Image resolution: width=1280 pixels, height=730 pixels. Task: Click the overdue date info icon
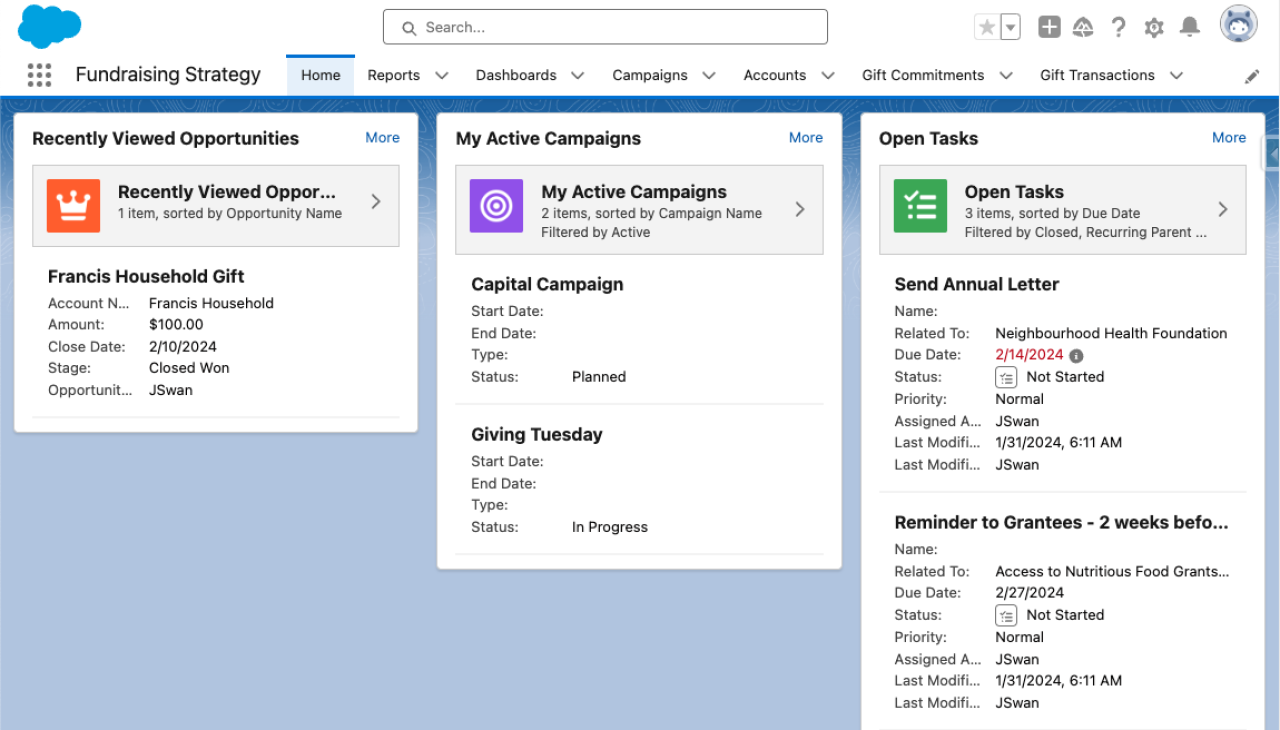click(1076, 356)
